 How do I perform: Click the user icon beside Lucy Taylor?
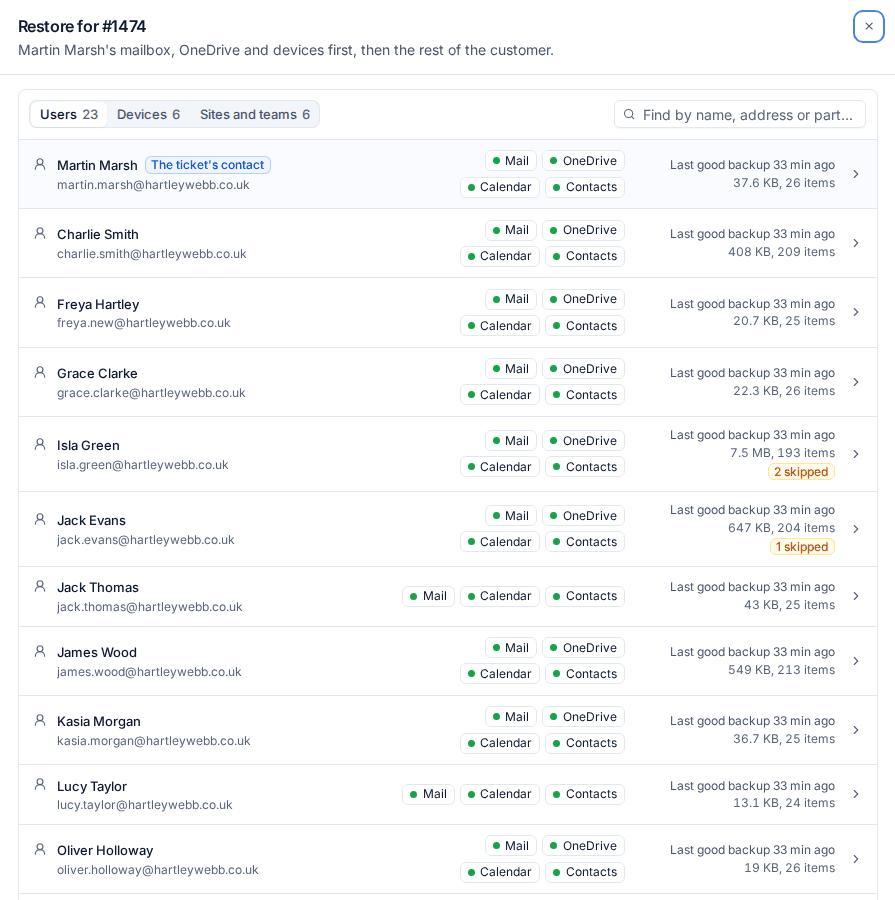(40, 785)
